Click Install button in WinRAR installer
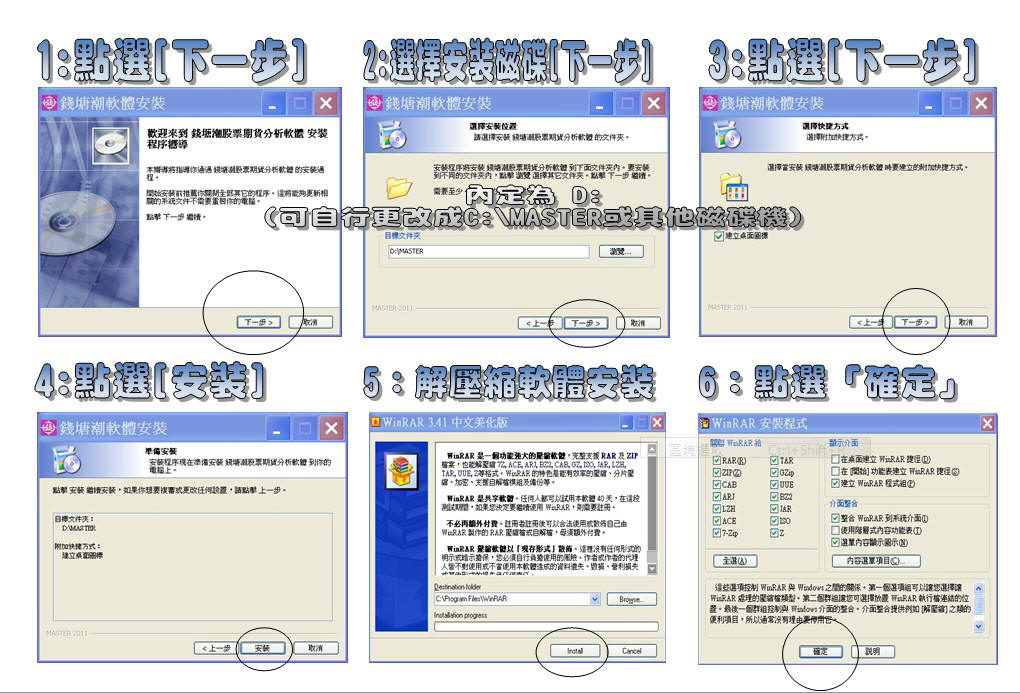 point(575,650)
